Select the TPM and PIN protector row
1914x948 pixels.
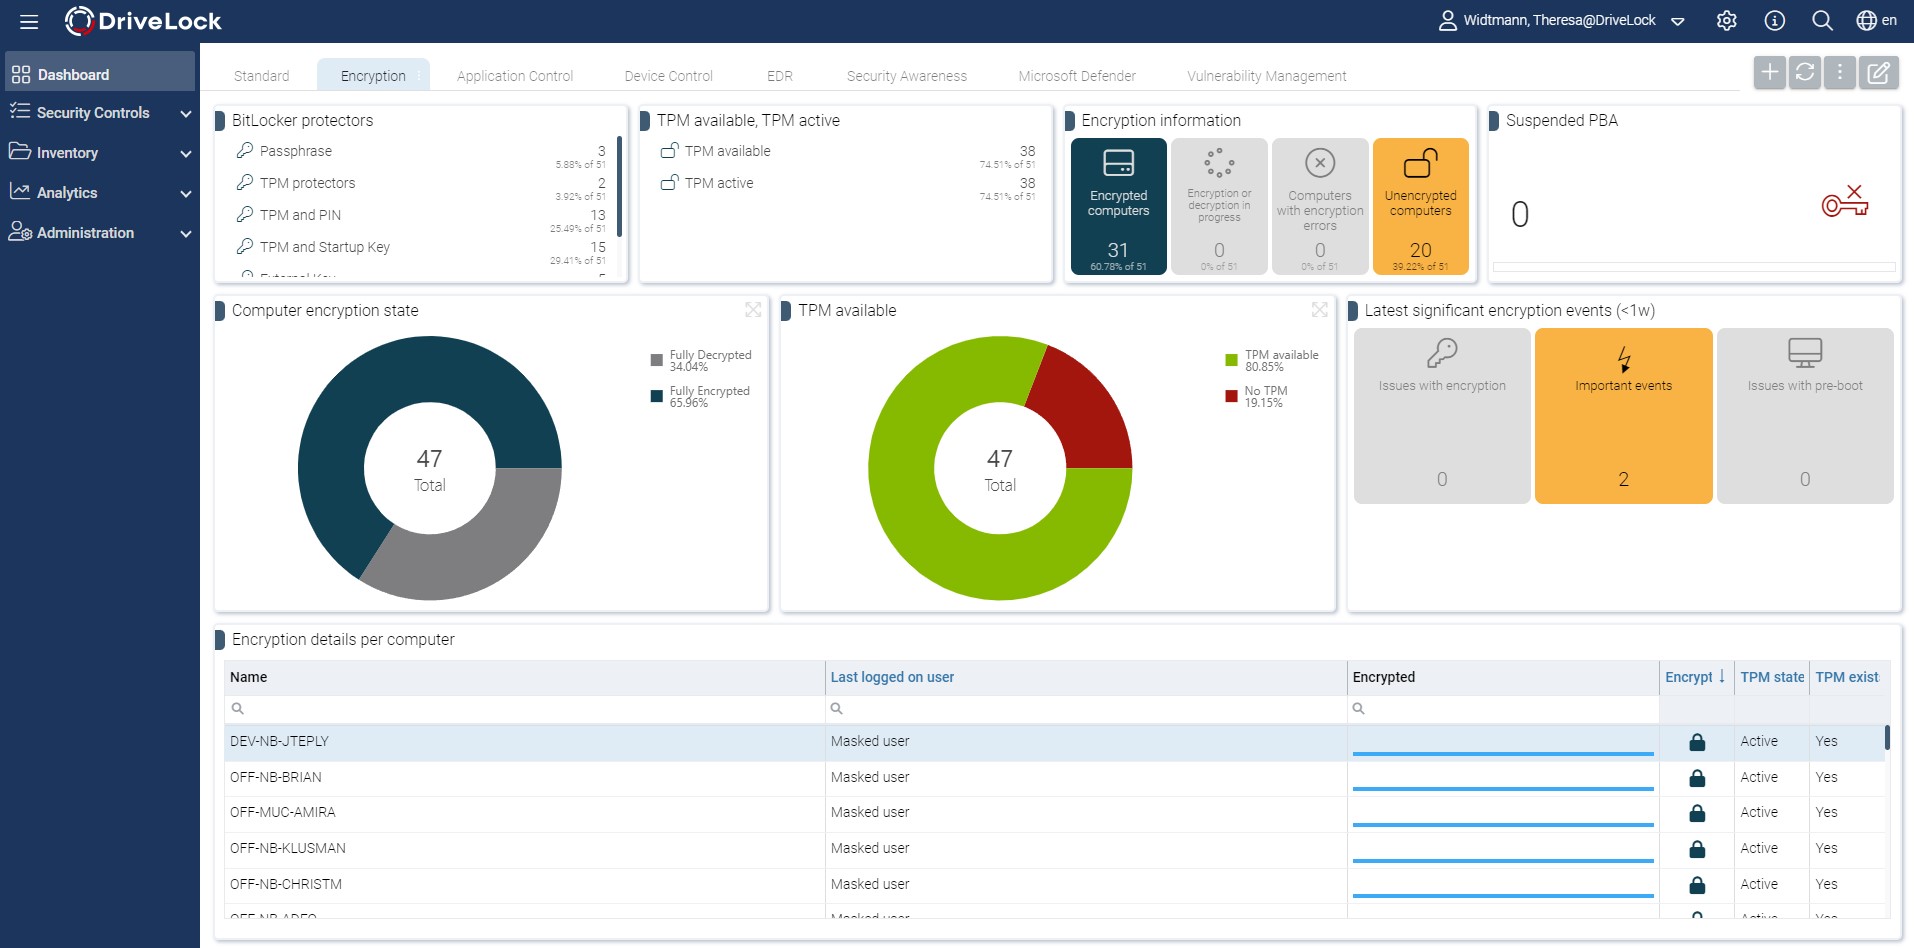coord(421,219)
